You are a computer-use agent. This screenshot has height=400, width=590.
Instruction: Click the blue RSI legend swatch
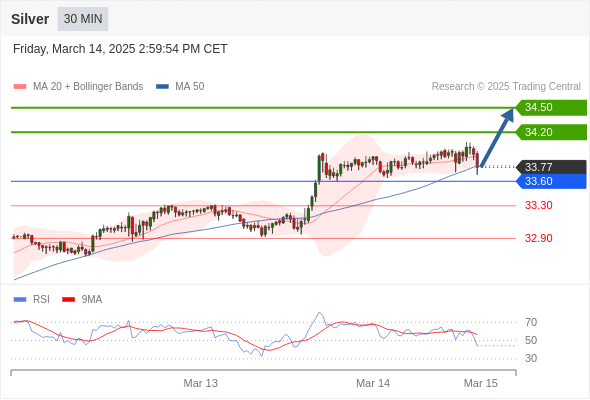(x=20, y=300)
